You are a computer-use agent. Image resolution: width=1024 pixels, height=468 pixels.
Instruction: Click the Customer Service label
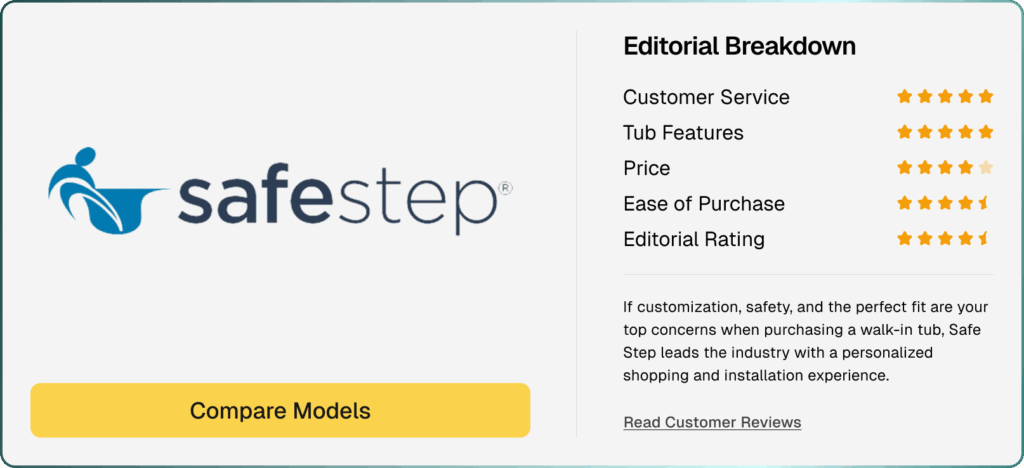tap(706, 97)
